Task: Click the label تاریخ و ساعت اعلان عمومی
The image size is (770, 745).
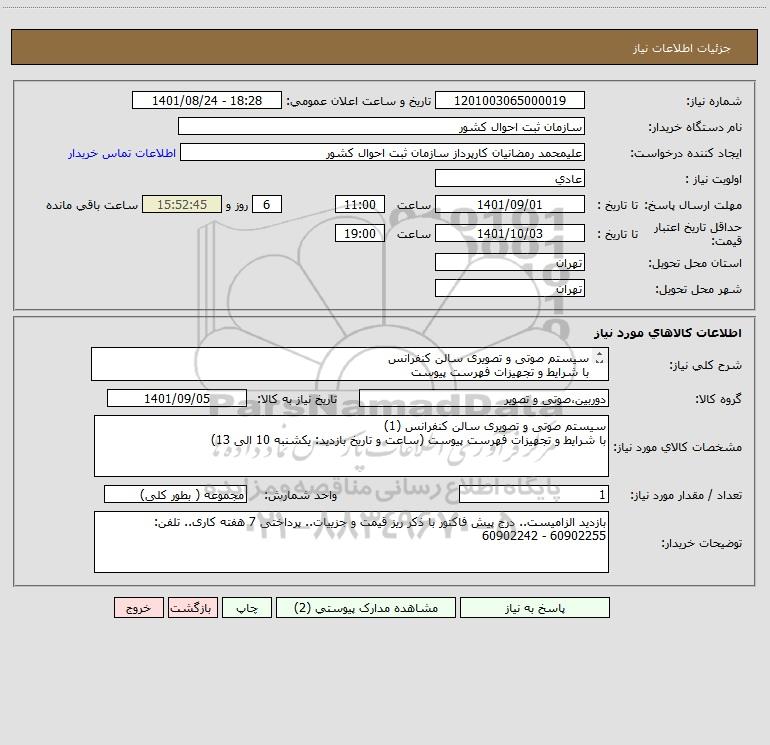Action: [x=358, y=102]
